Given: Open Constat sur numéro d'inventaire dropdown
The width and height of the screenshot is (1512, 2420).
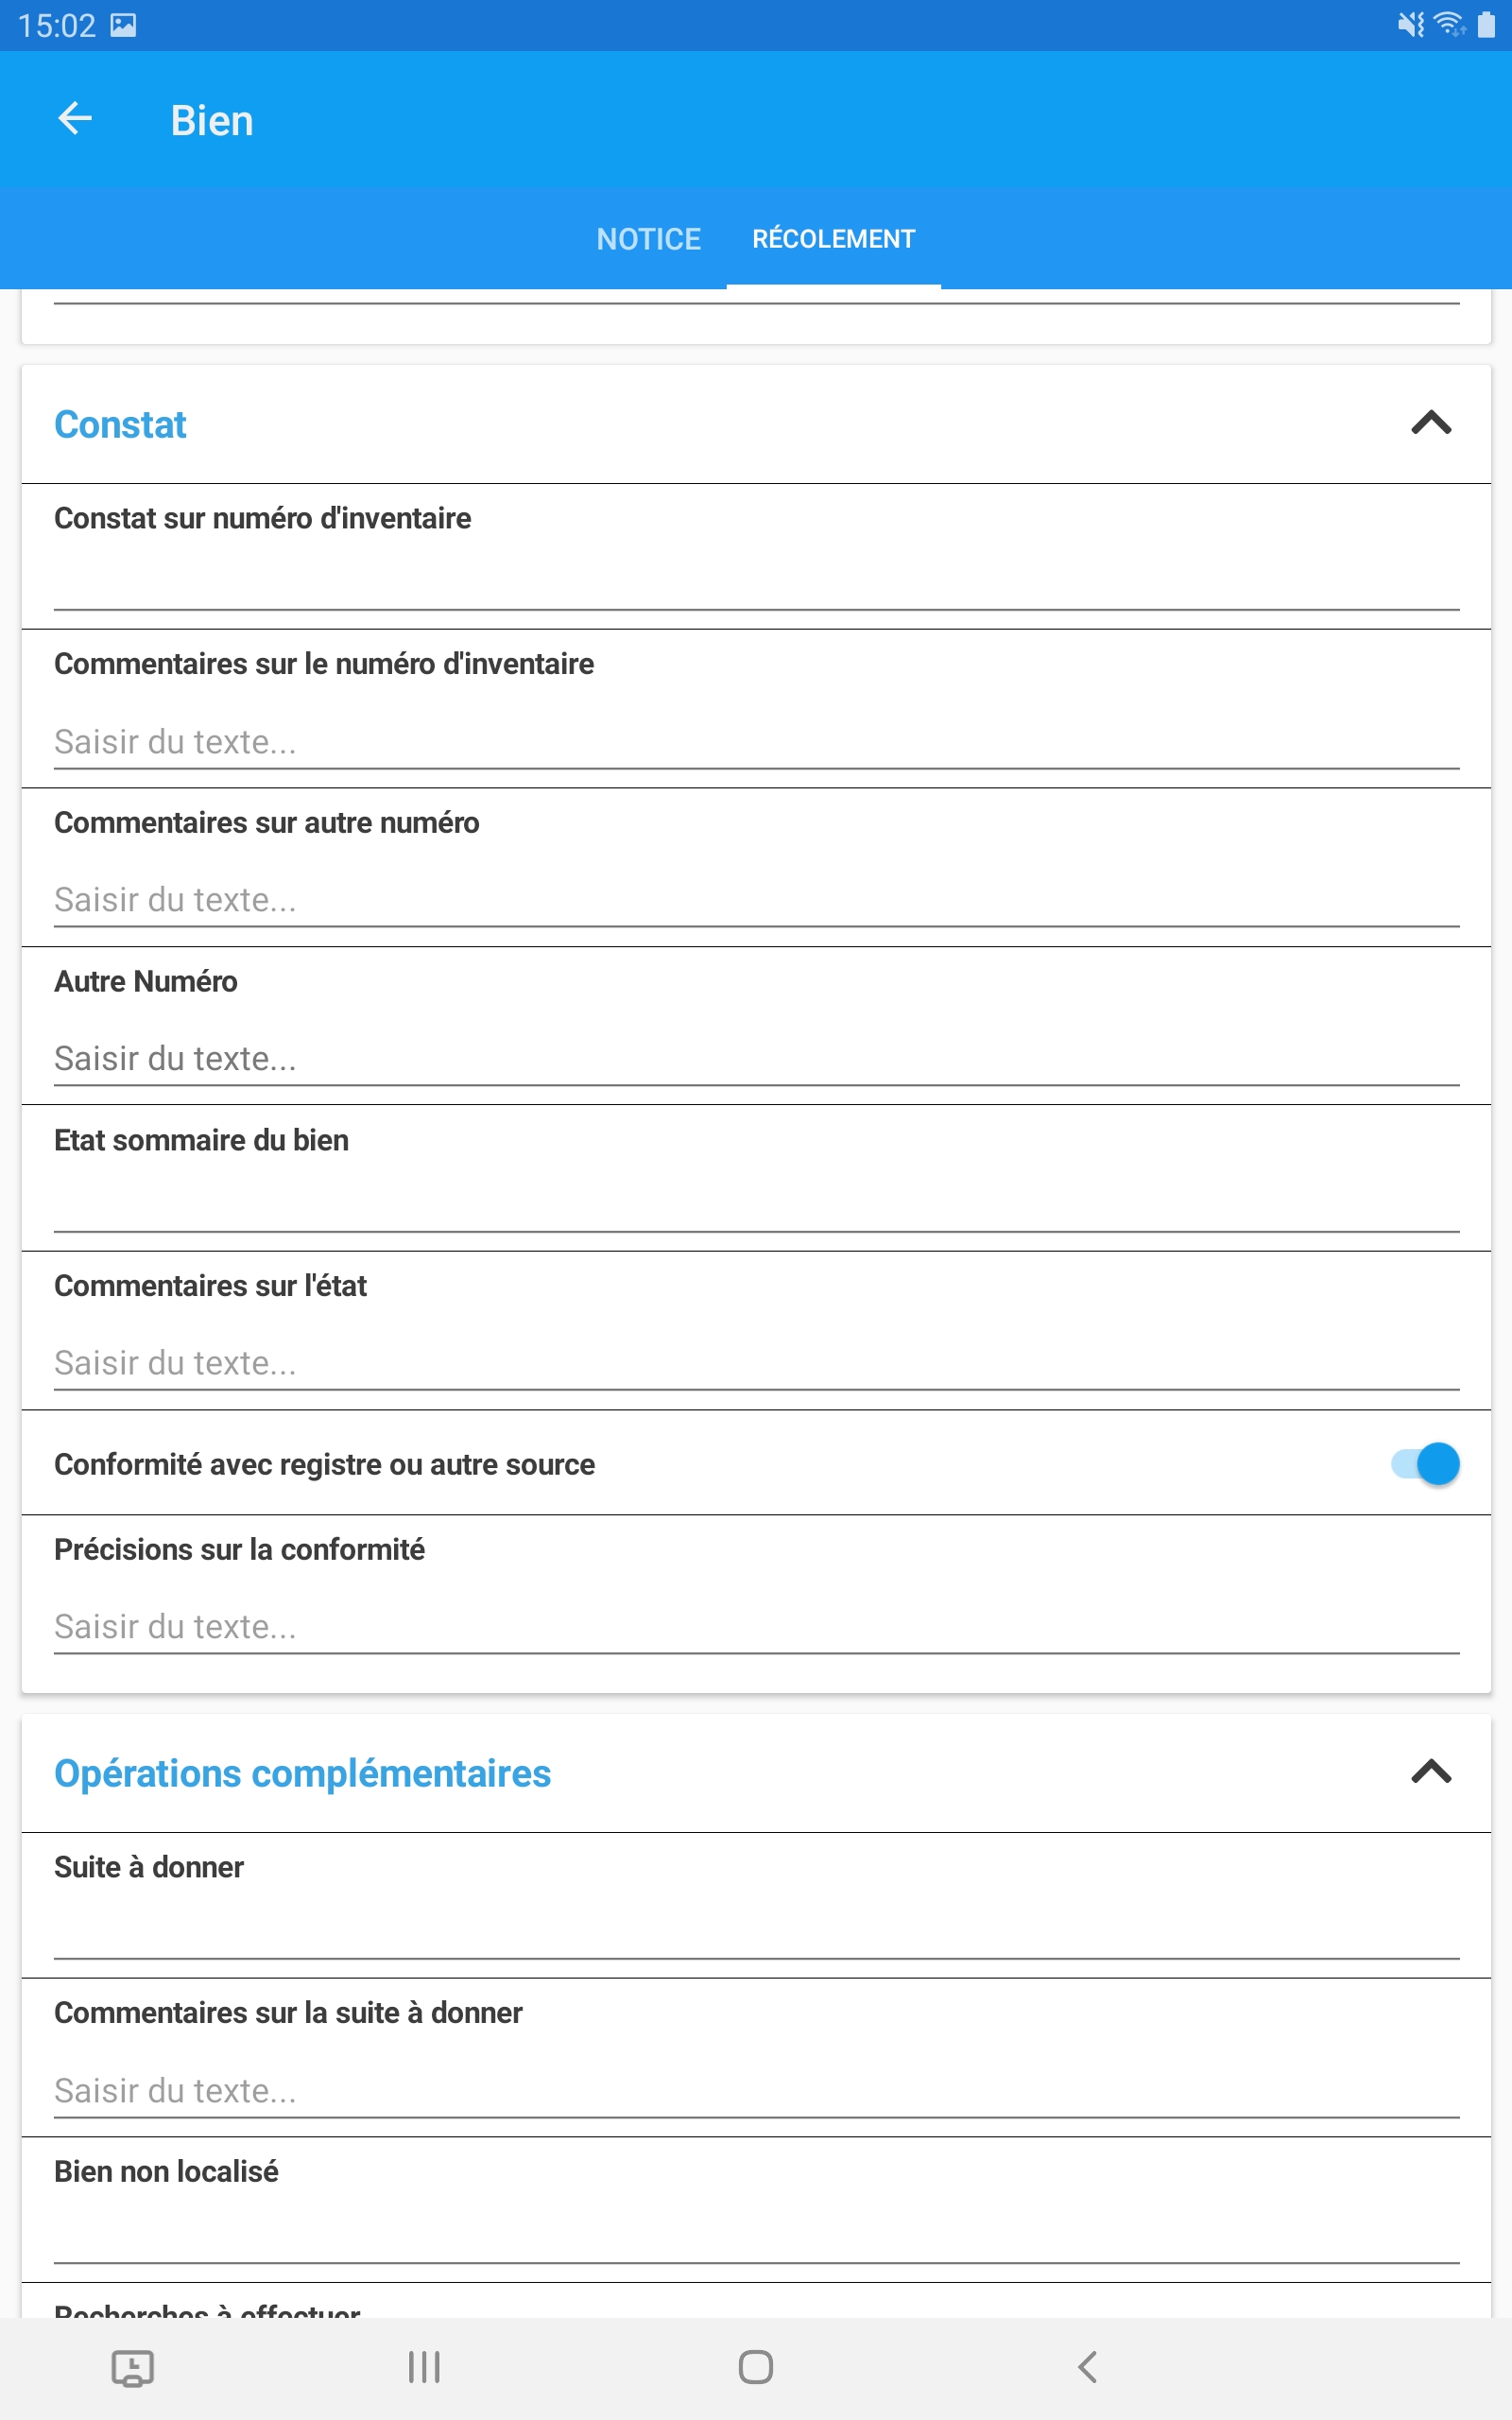Looking at the screenshot, I should click(x=756, y=580).
